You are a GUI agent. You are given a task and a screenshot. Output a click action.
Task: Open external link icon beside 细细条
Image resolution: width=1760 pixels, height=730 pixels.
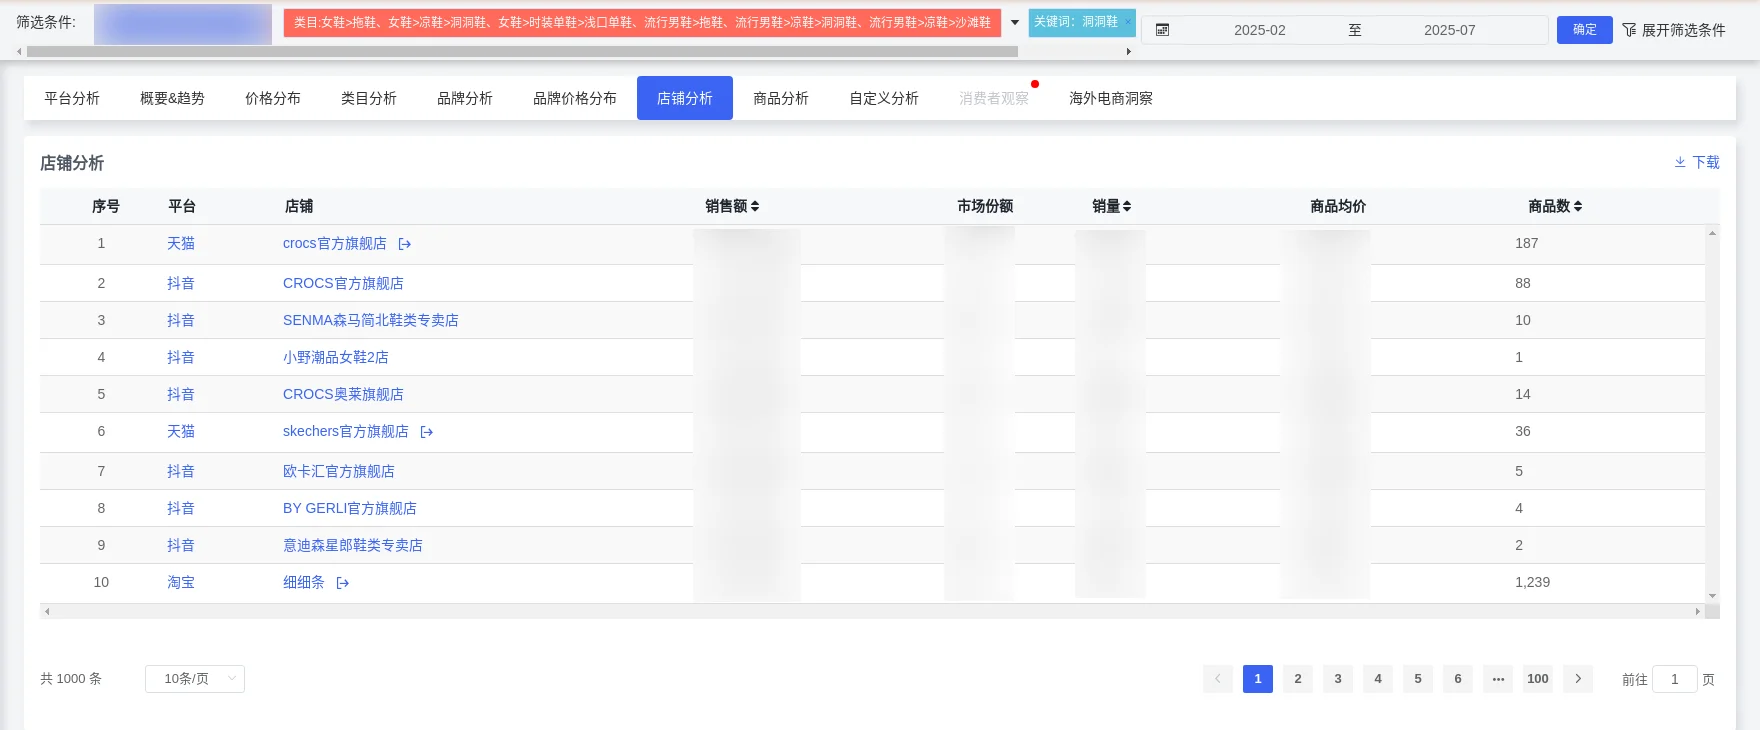click(343, 583)
